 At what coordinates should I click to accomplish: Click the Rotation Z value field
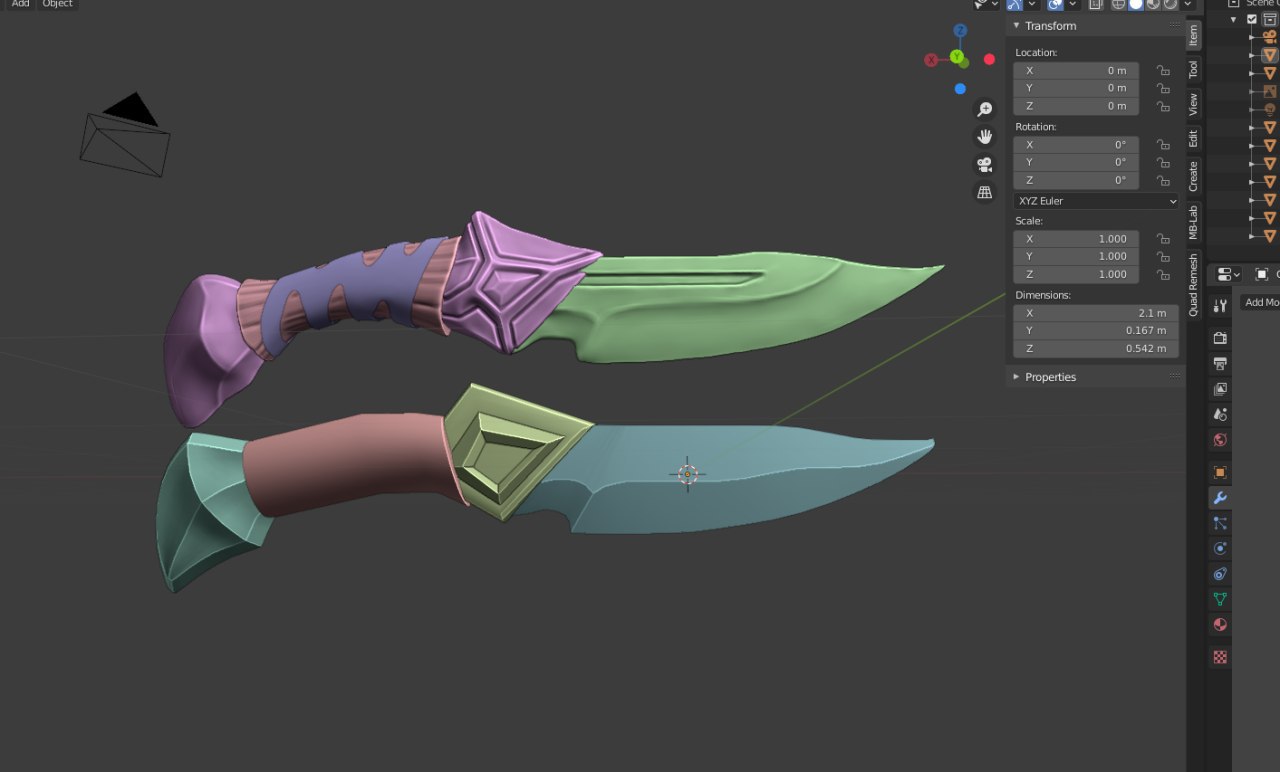[1076, 180]
